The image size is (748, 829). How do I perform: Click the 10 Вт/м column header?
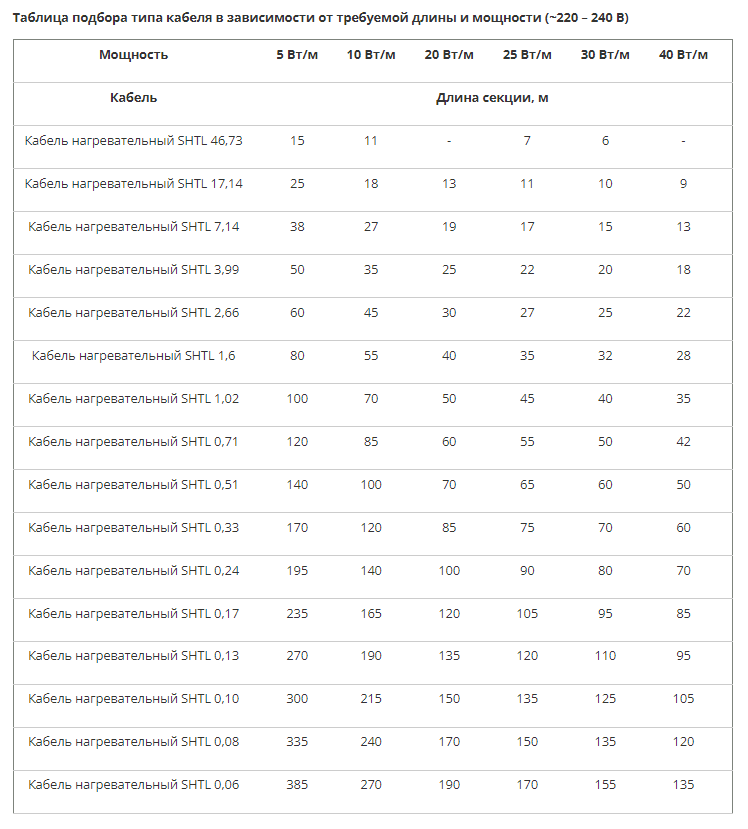371,54
